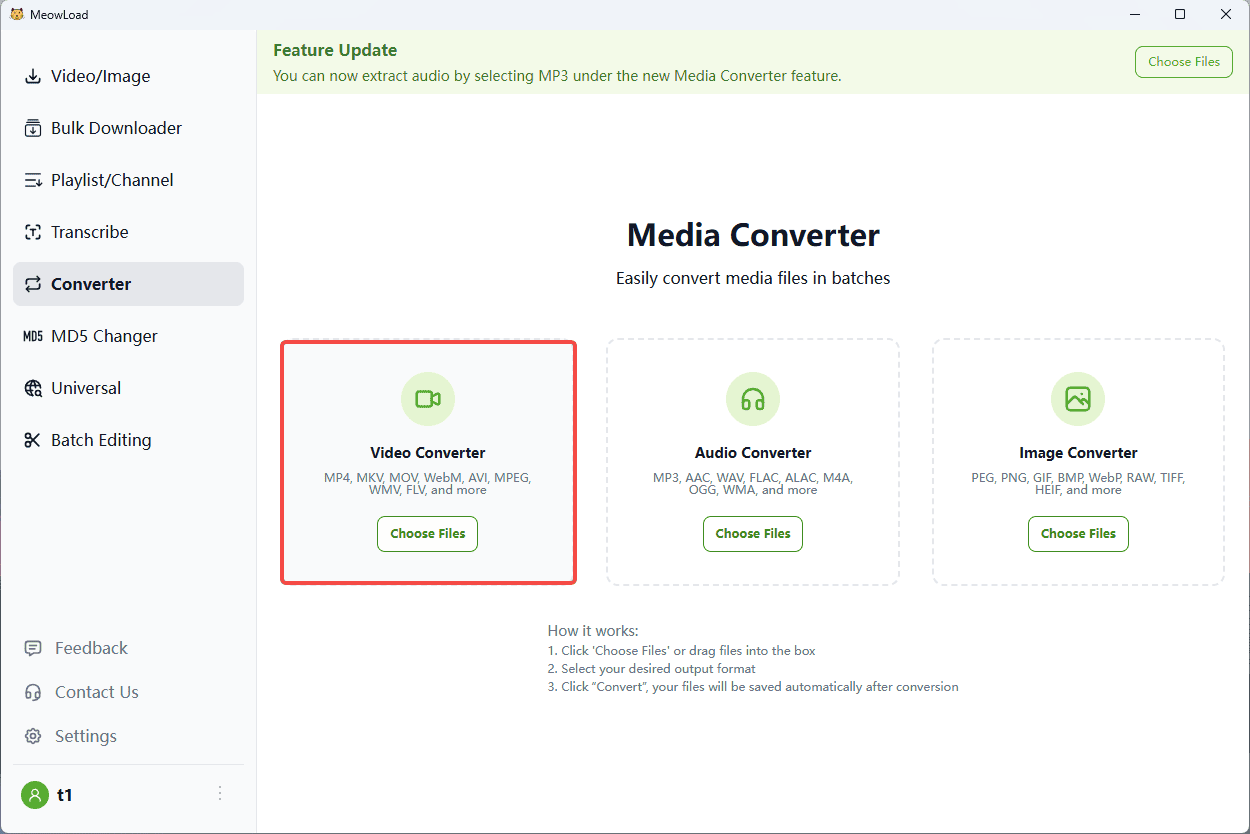Select the Transcribe icon in sidebar

point(33,233)
